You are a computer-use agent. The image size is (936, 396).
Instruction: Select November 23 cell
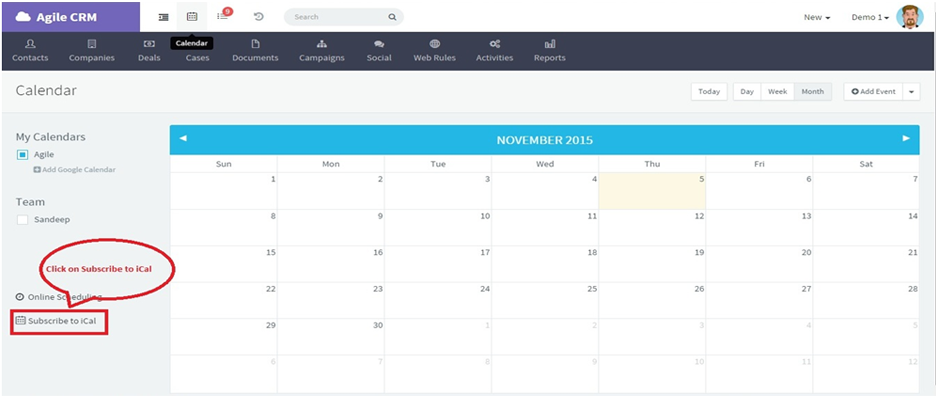coord(331,300)
